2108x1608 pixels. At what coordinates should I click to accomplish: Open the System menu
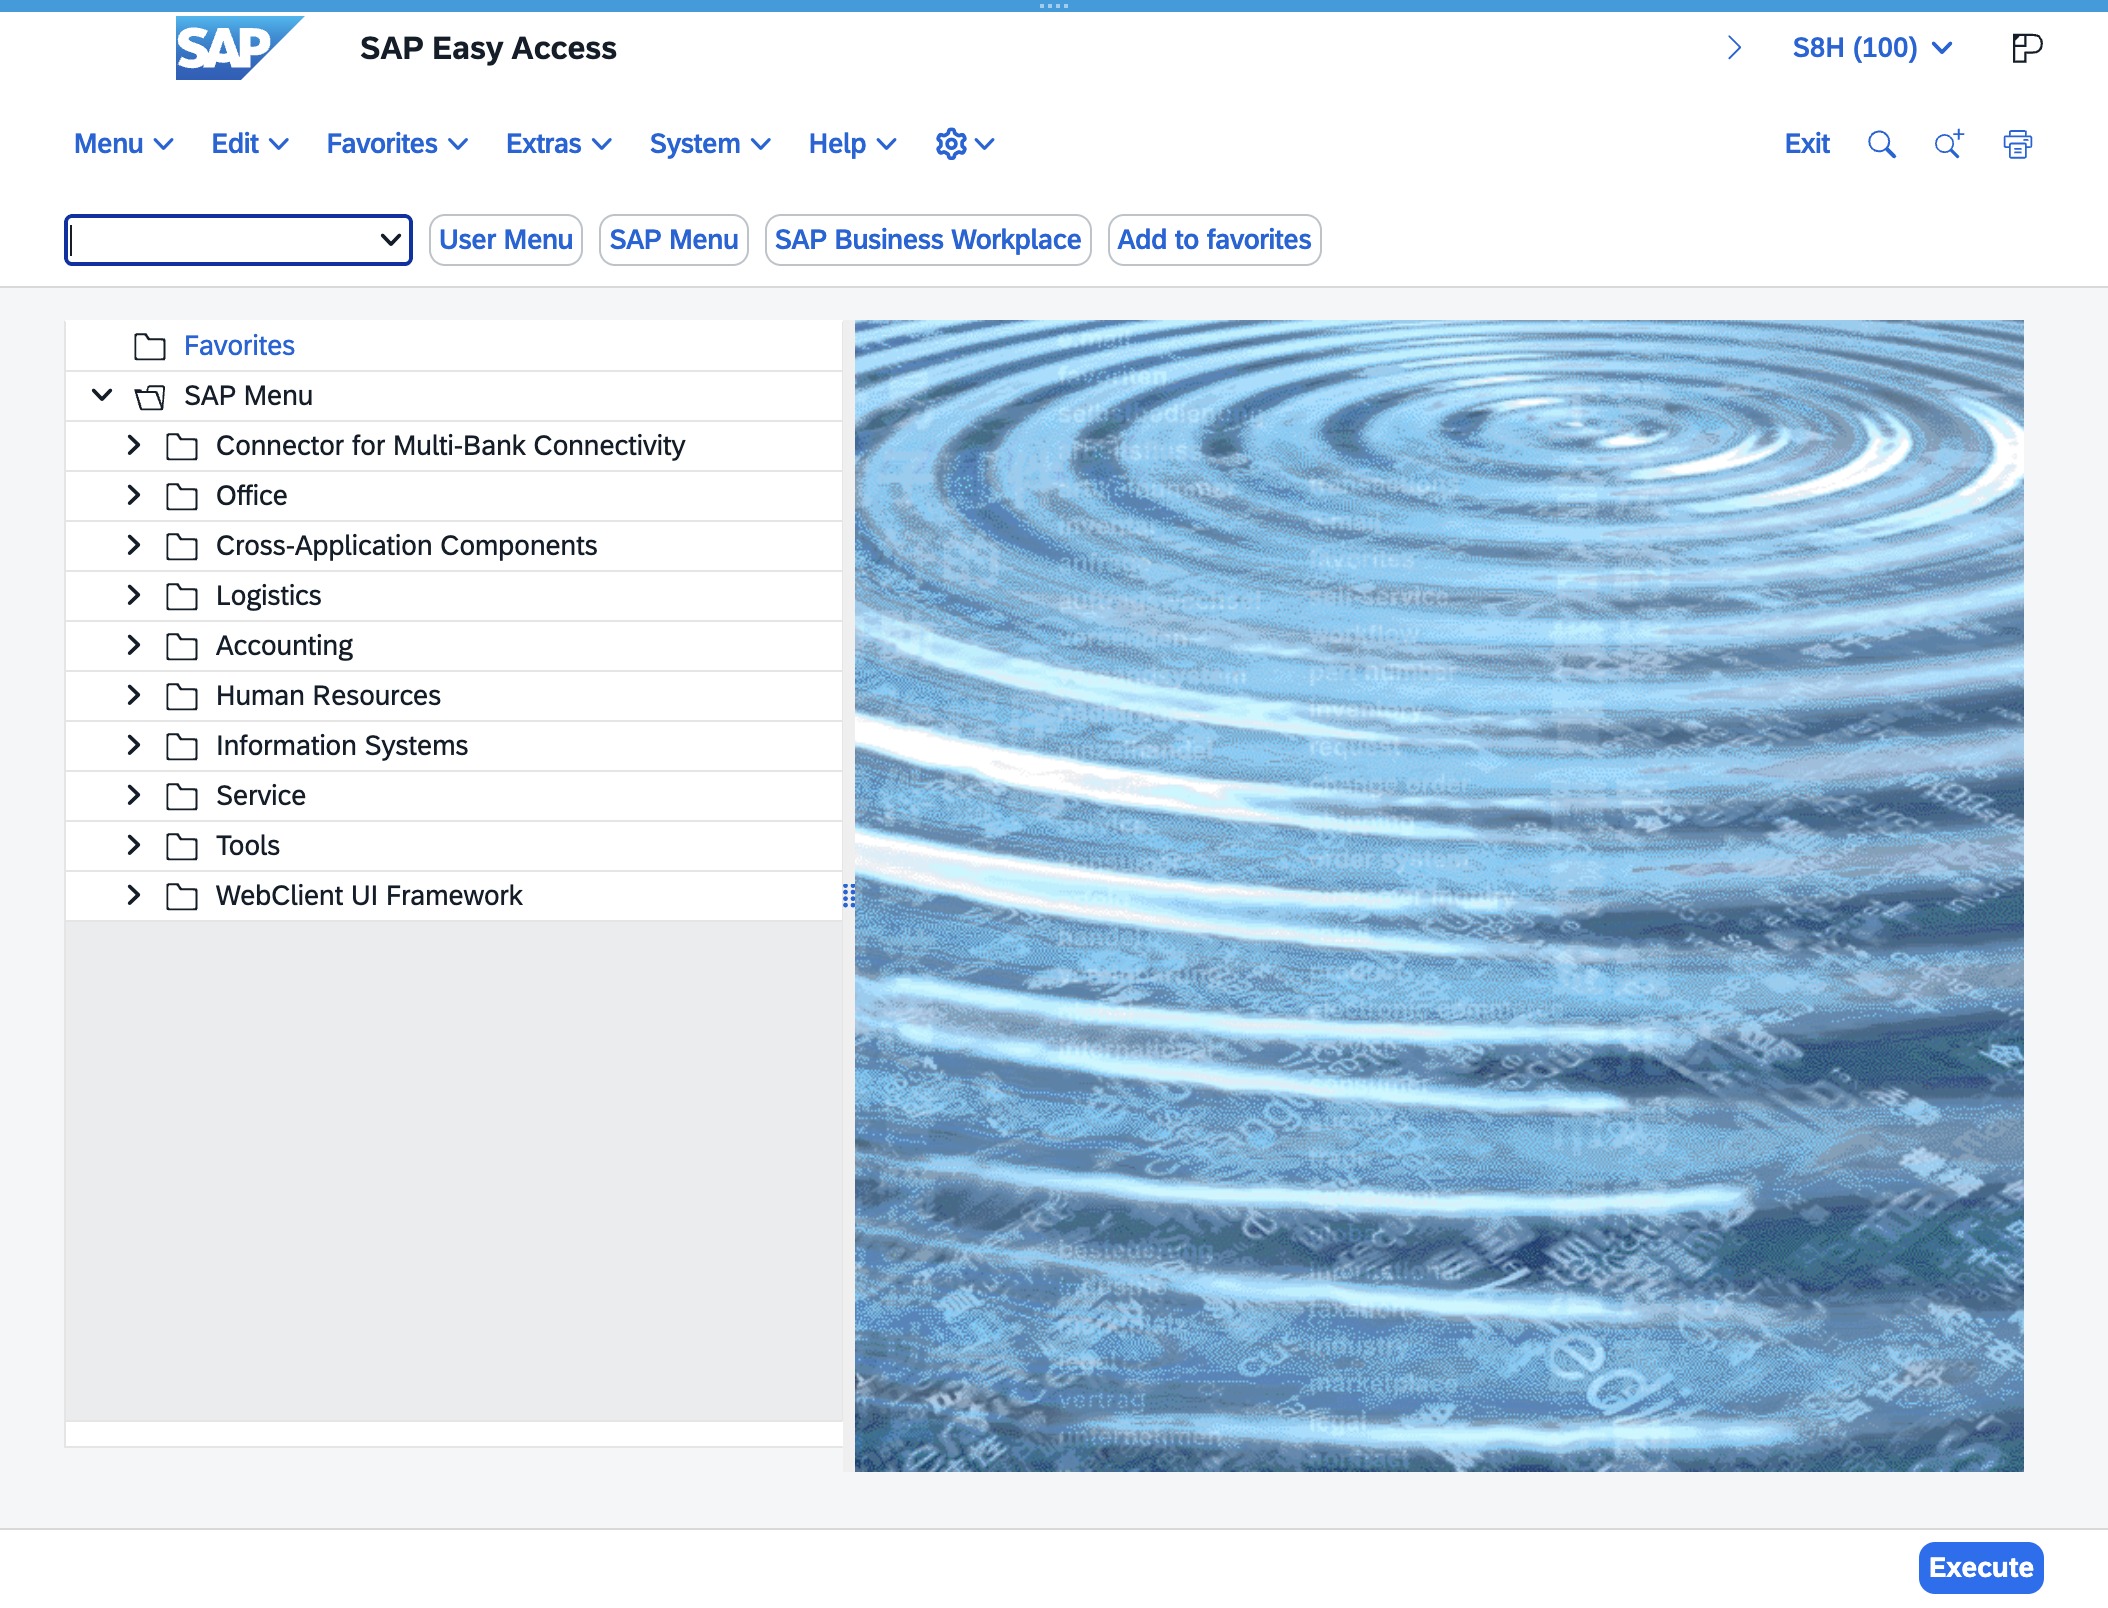click(710, 144)
